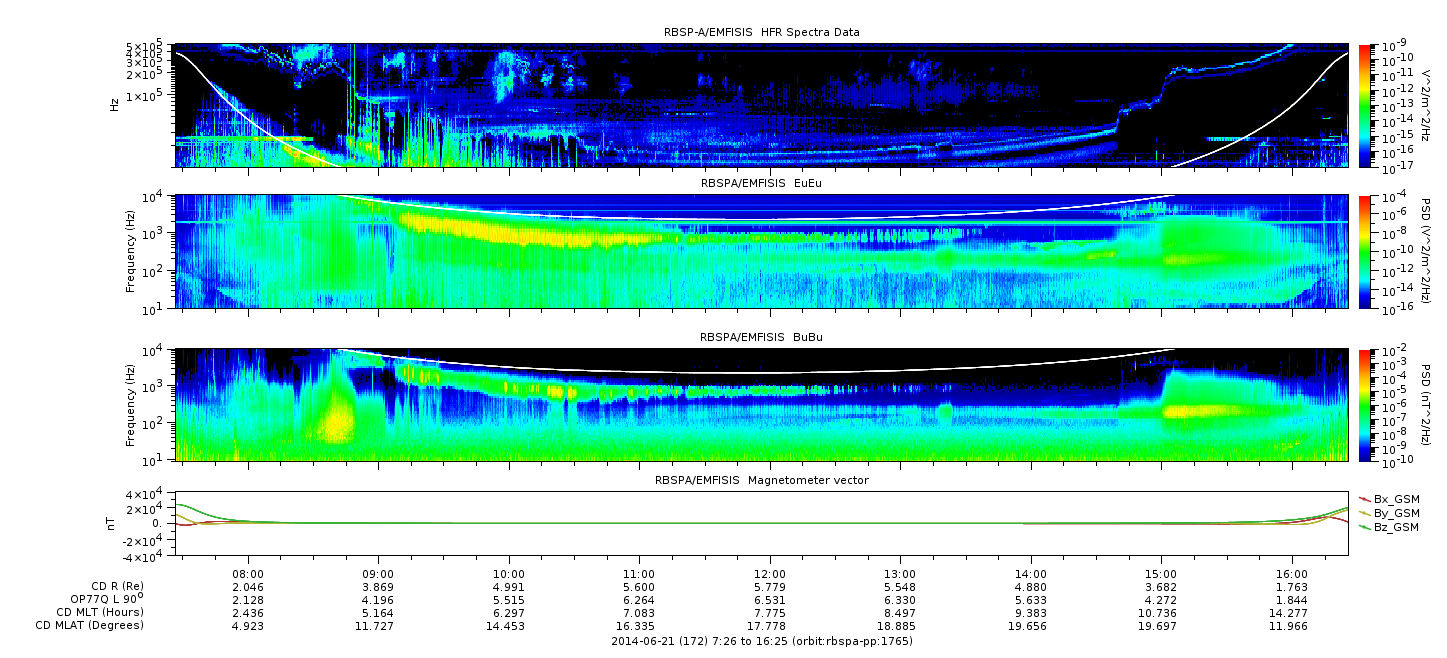Click the RBSPA/EMFISIS EuEu panel title
Viewport: 1447px width, 658px height.
(761, 184)
